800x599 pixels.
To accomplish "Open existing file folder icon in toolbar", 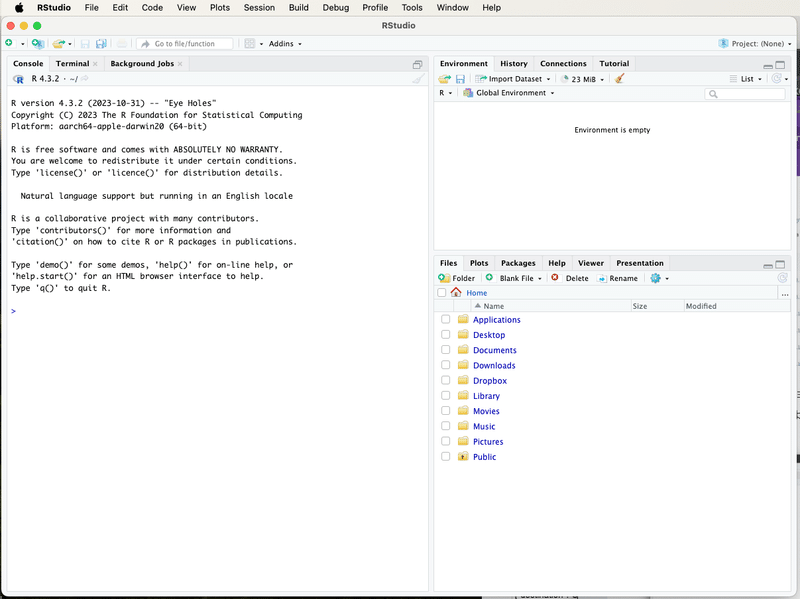I will click(x=59, y=44).
